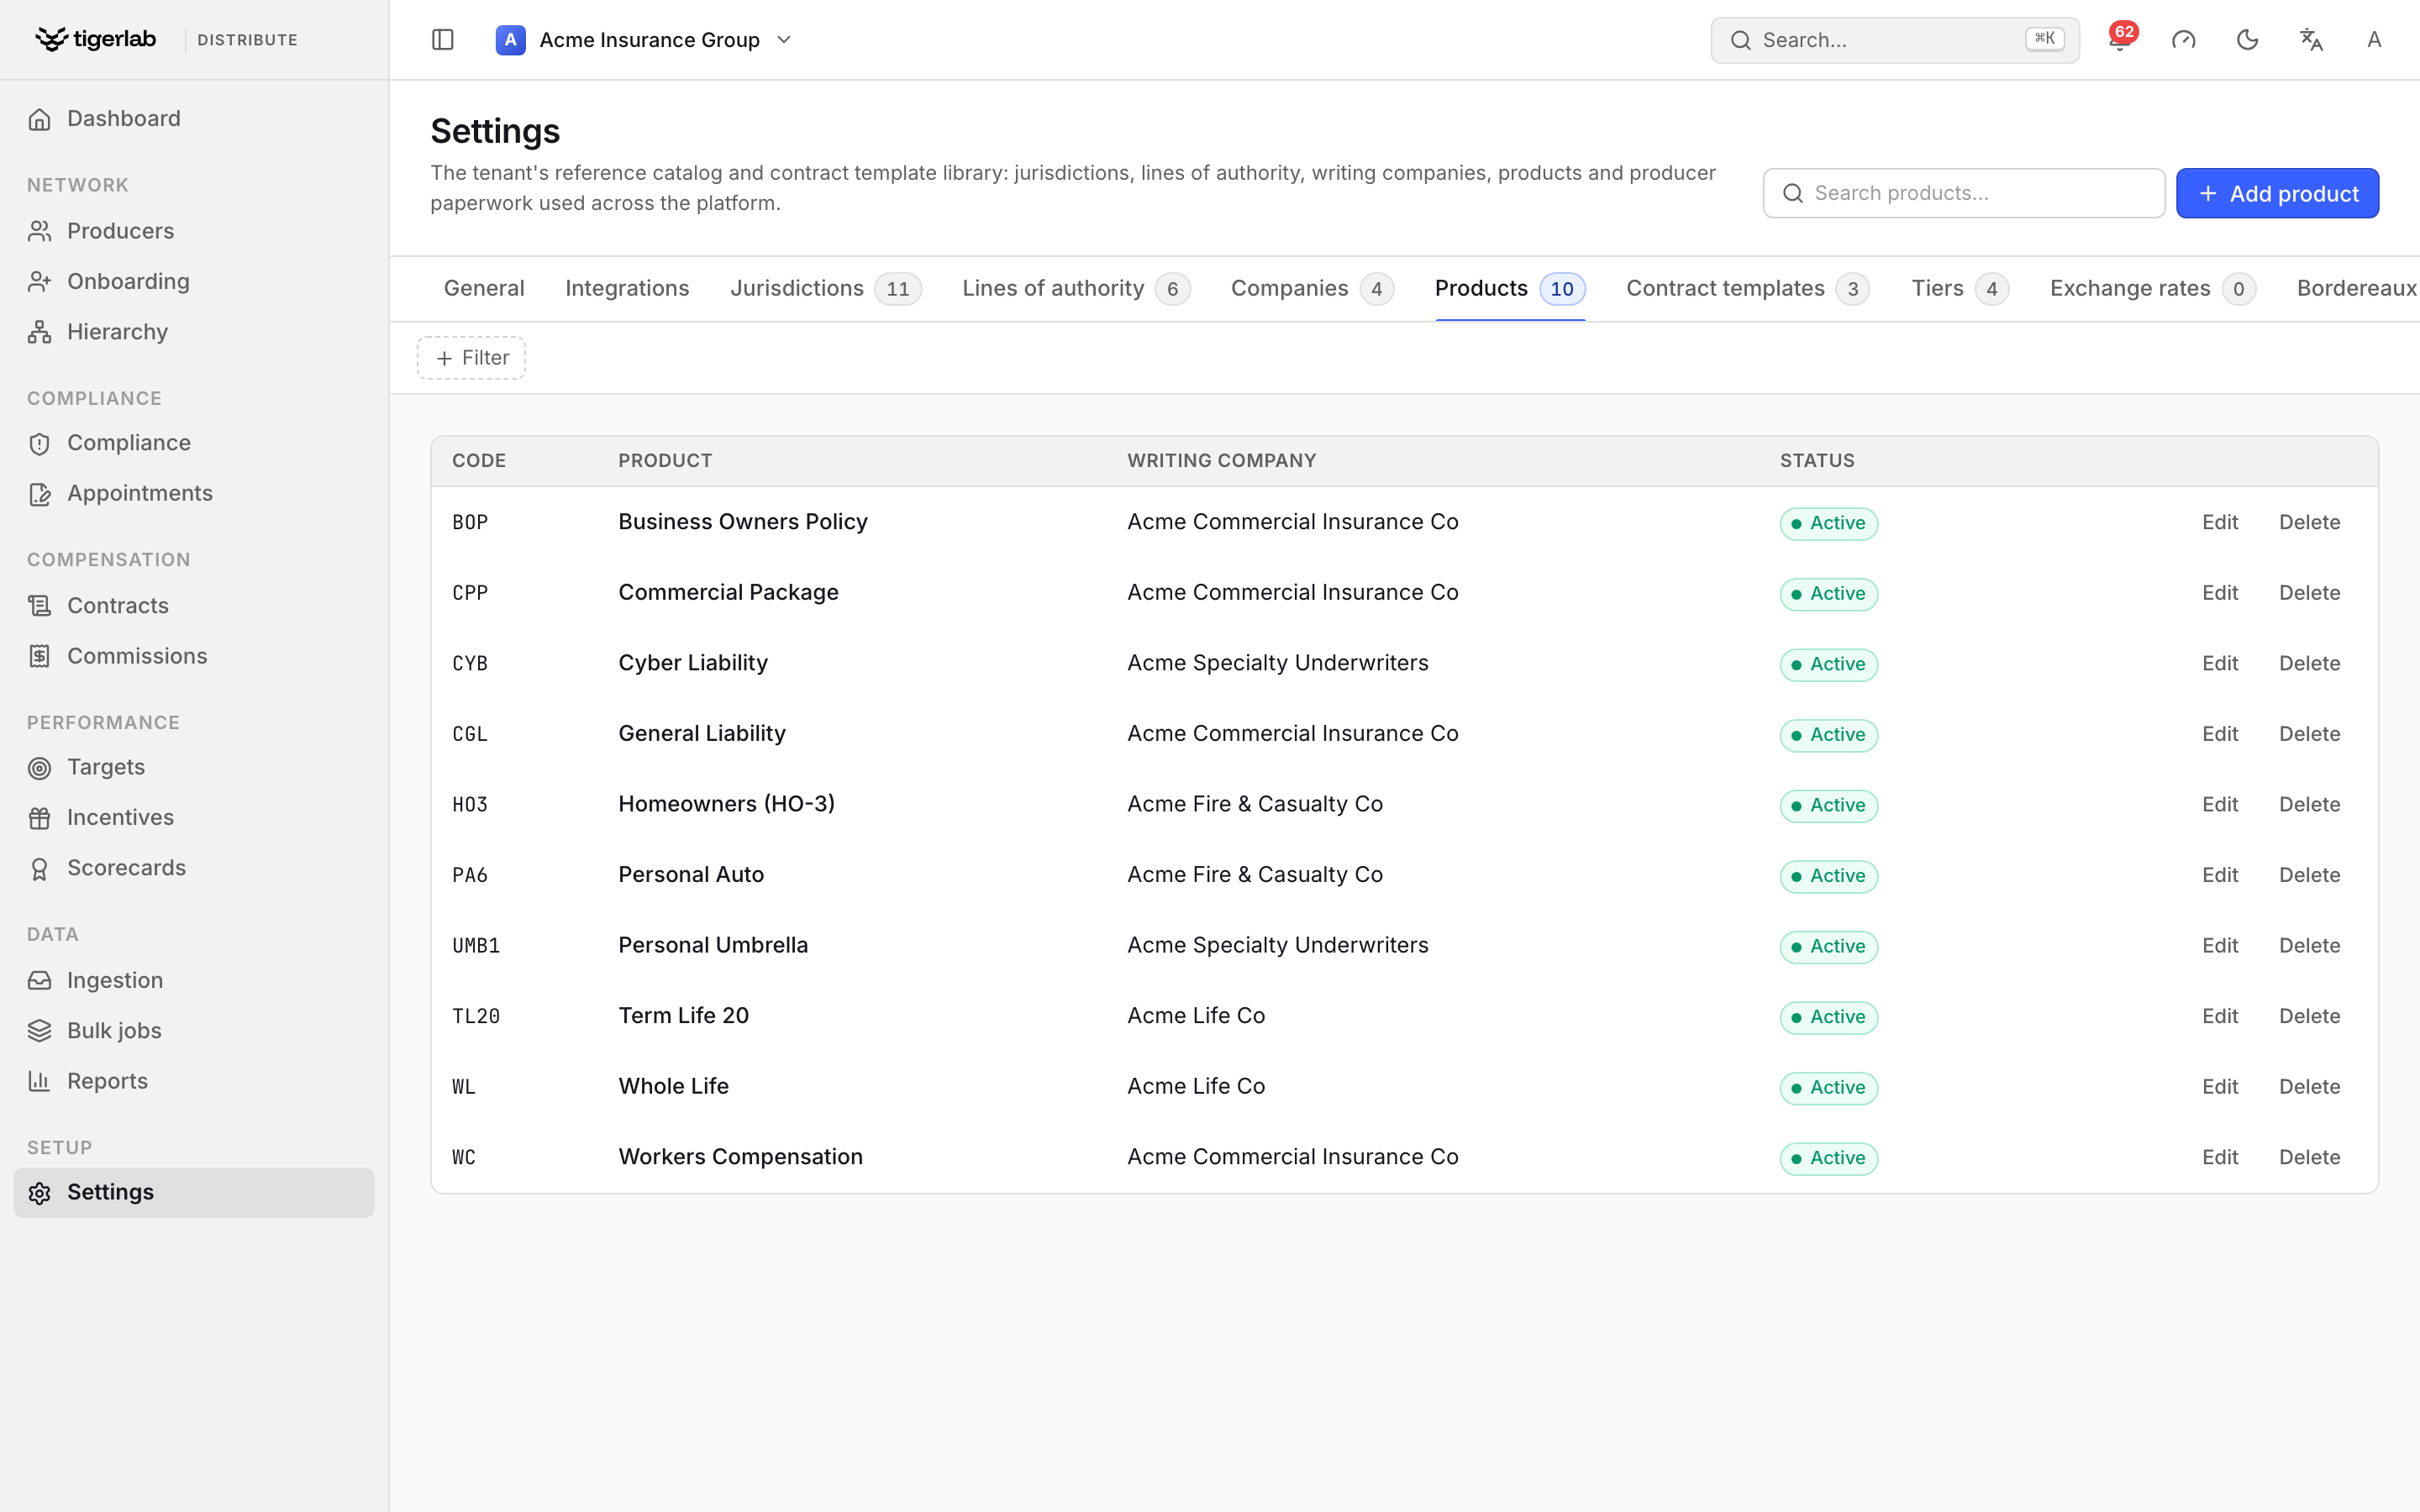
Task: Open notifications bell with 62 badge
Action: [x=2119, y=40]
